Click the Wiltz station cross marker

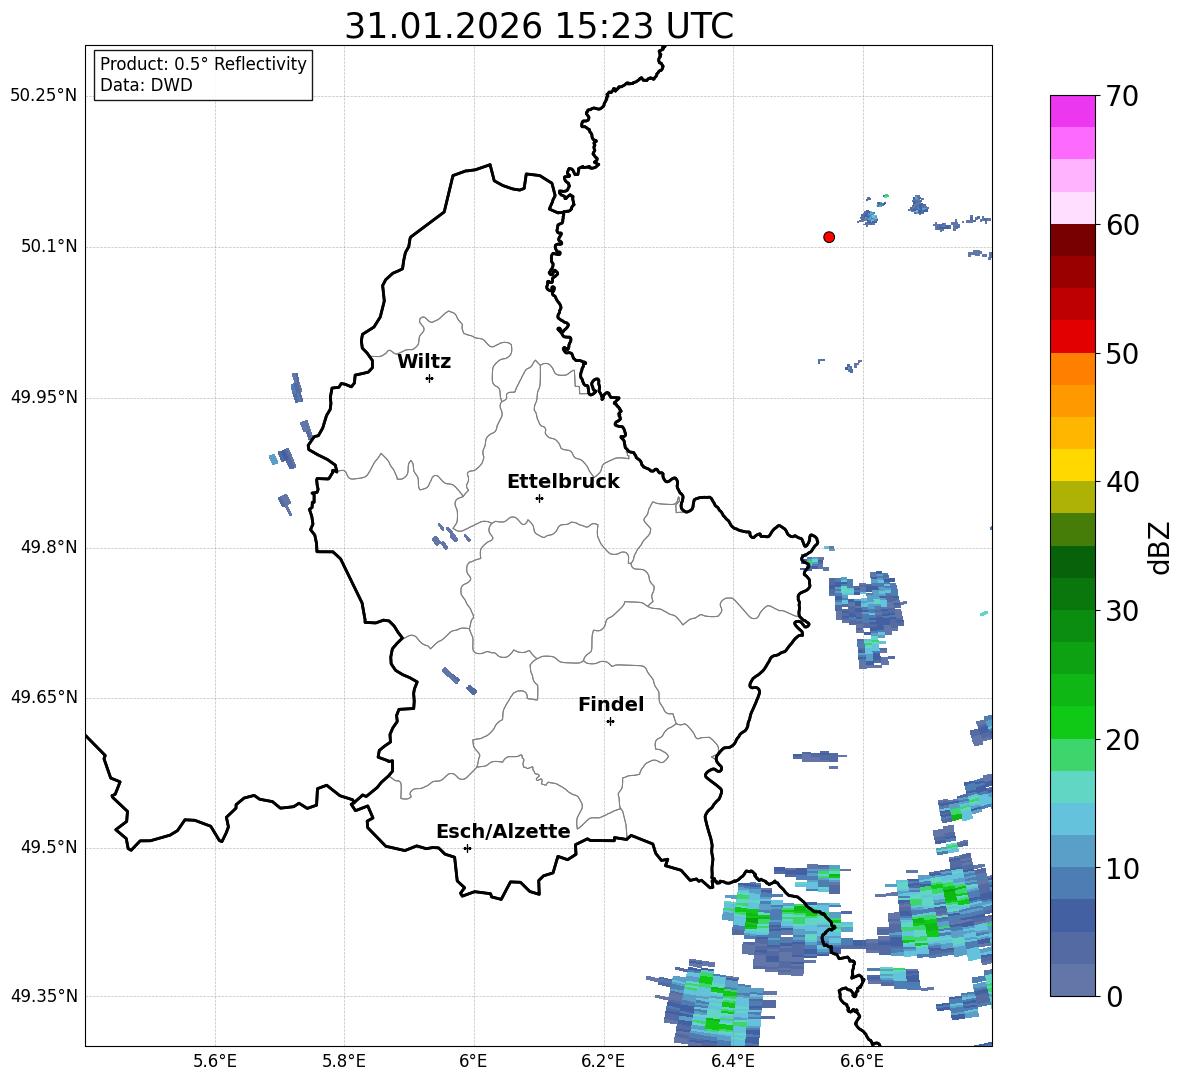point(430,378)
